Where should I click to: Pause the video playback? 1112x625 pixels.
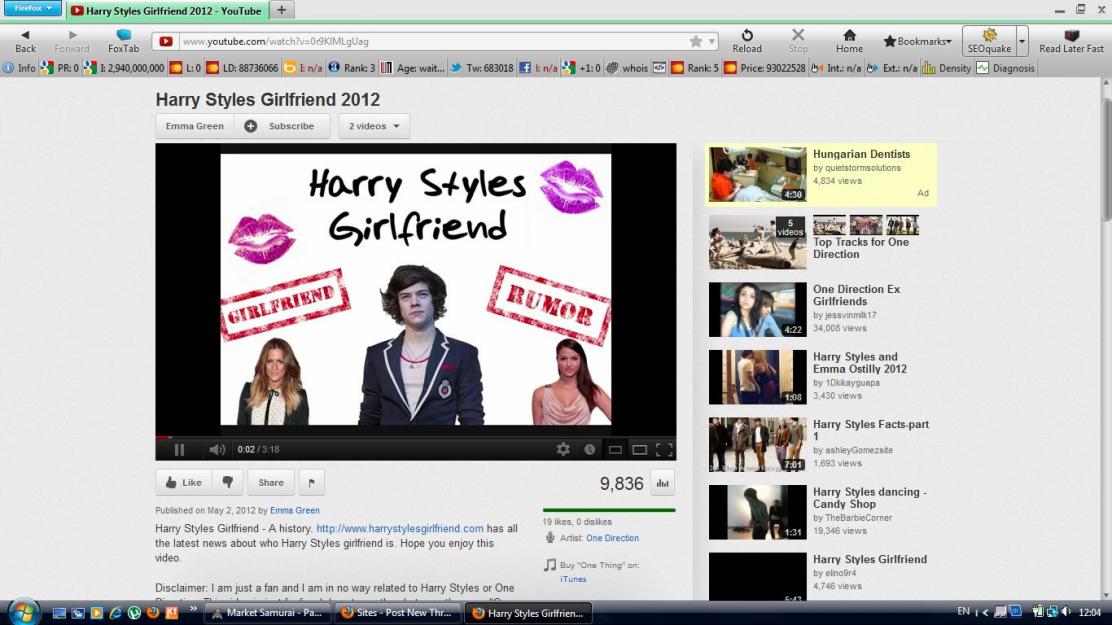(179, 449)
